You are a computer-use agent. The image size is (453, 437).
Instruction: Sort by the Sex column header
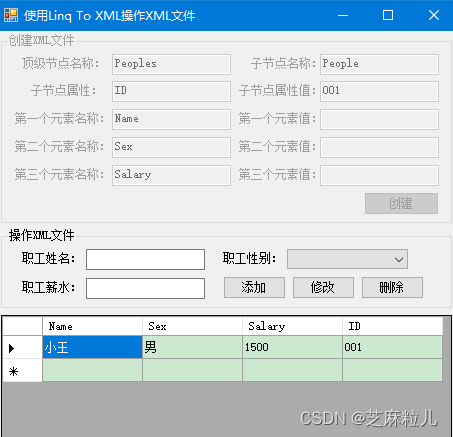(192, 326)
